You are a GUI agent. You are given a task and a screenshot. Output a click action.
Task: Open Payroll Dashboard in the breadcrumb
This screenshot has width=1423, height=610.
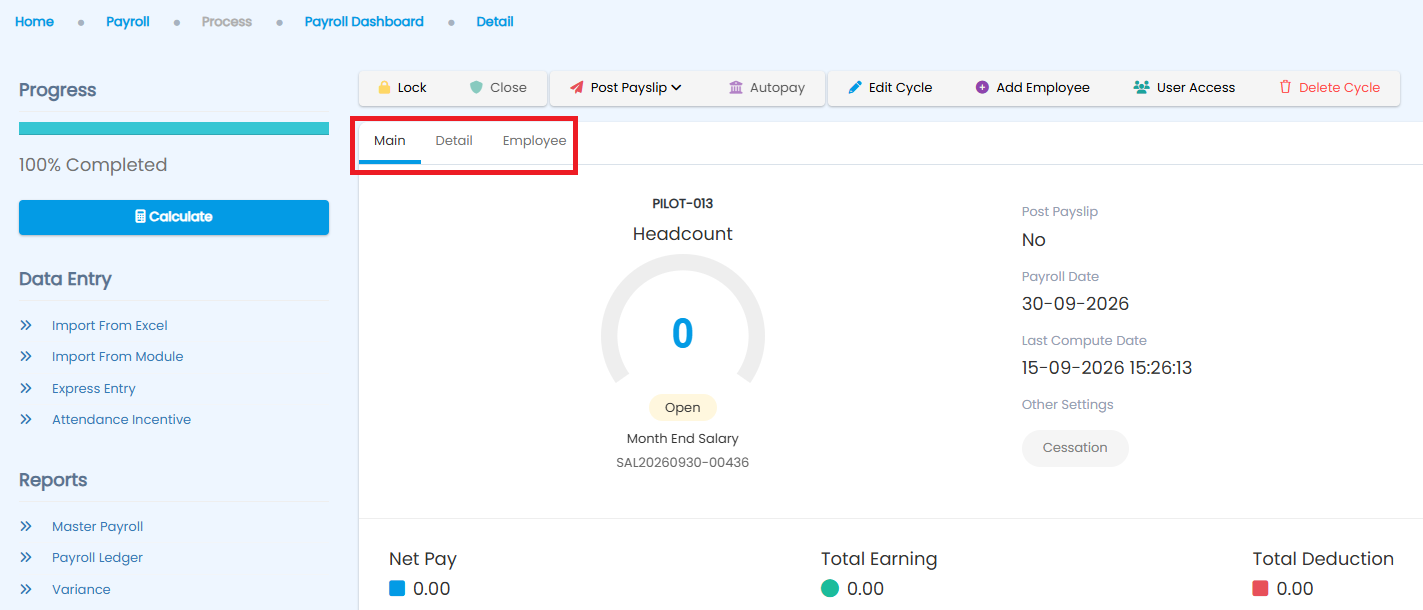click(364, 22)
